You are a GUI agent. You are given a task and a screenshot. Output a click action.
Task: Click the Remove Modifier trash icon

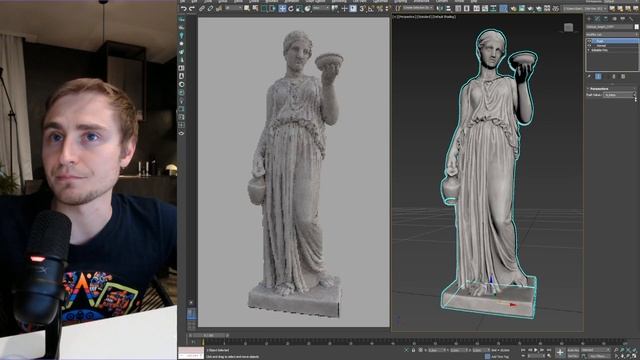click(x=614, y=76)
